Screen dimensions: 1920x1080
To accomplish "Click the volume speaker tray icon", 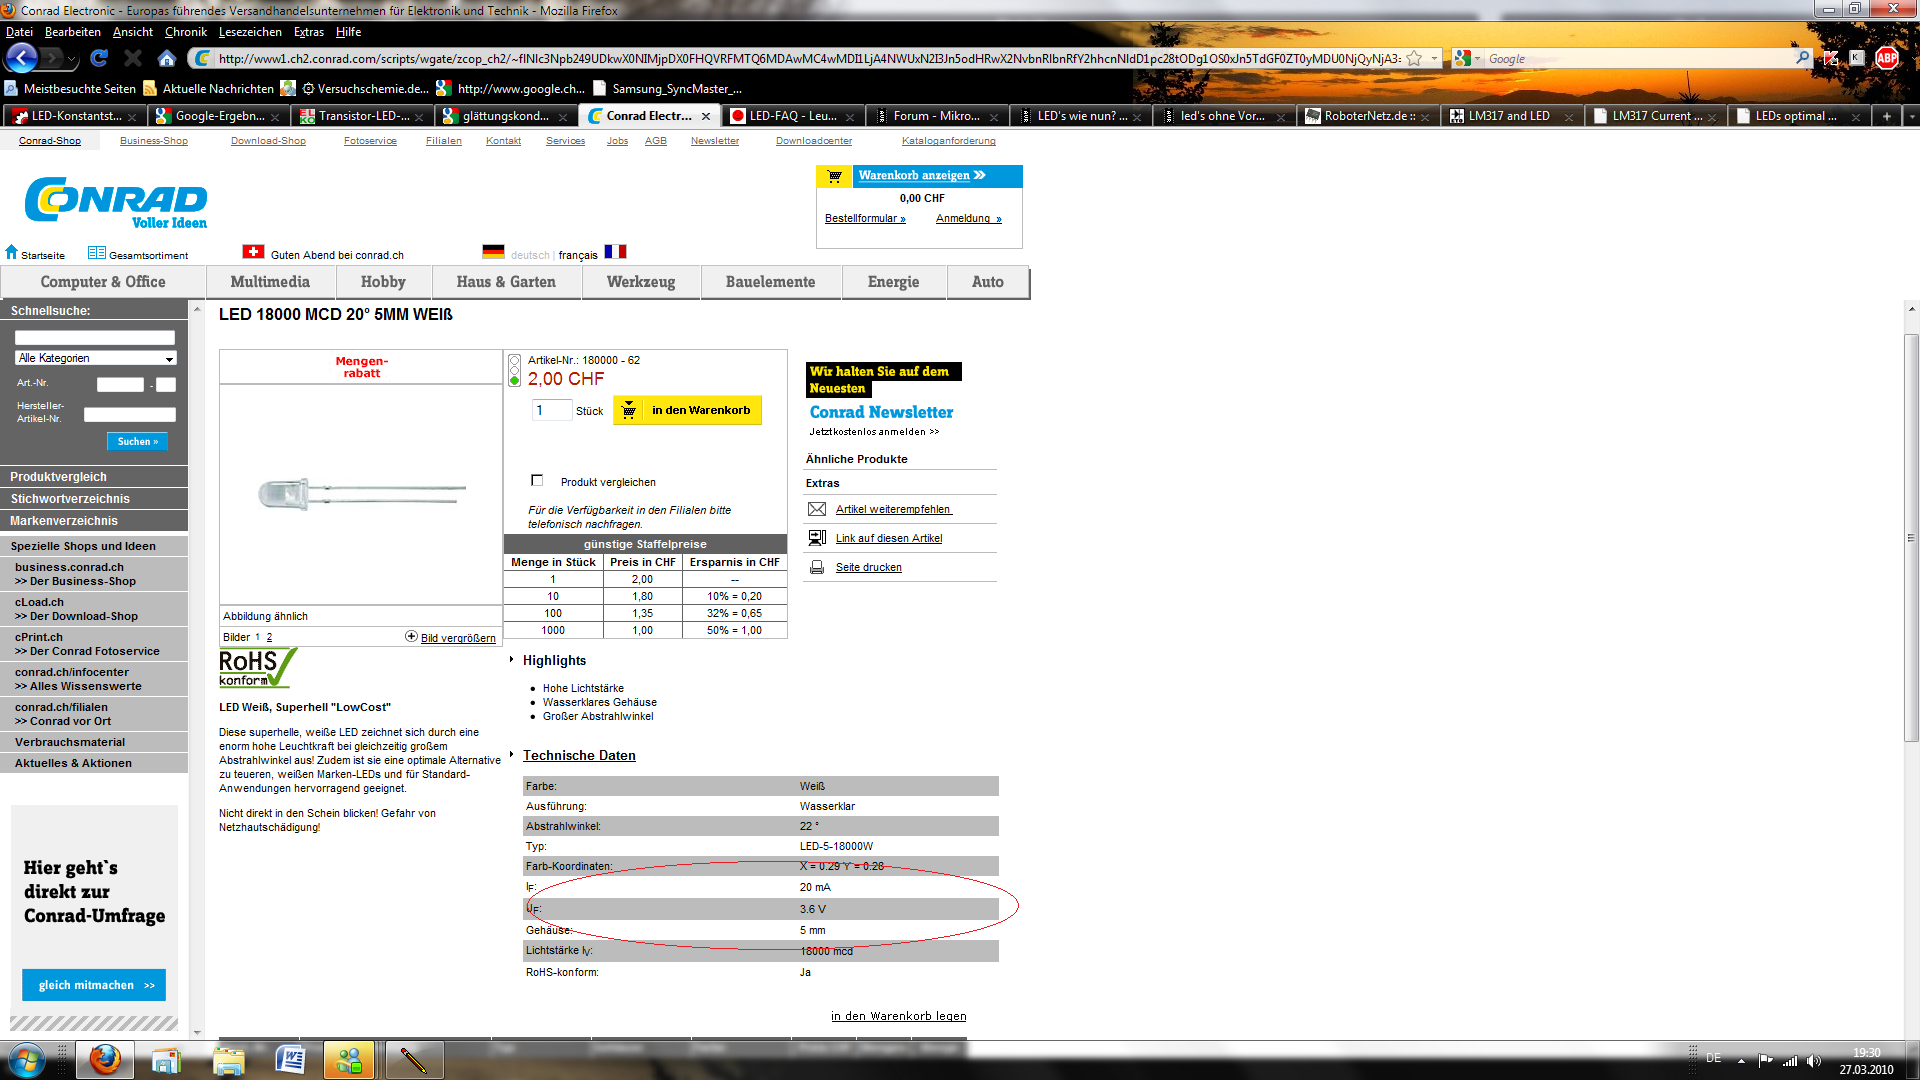I will pos(1814,1061).
